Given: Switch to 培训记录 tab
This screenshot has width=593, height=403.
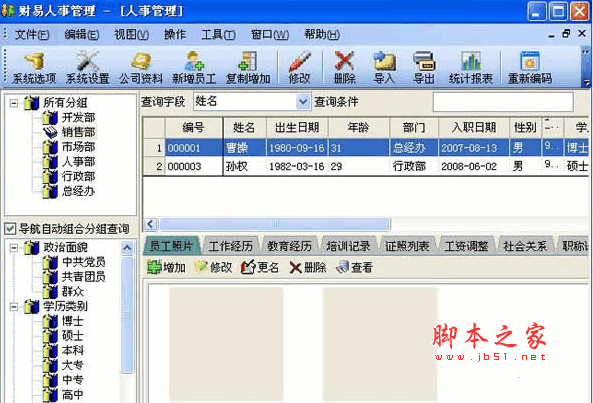Looking at the screenshot, I should click(x=348, y=246).
